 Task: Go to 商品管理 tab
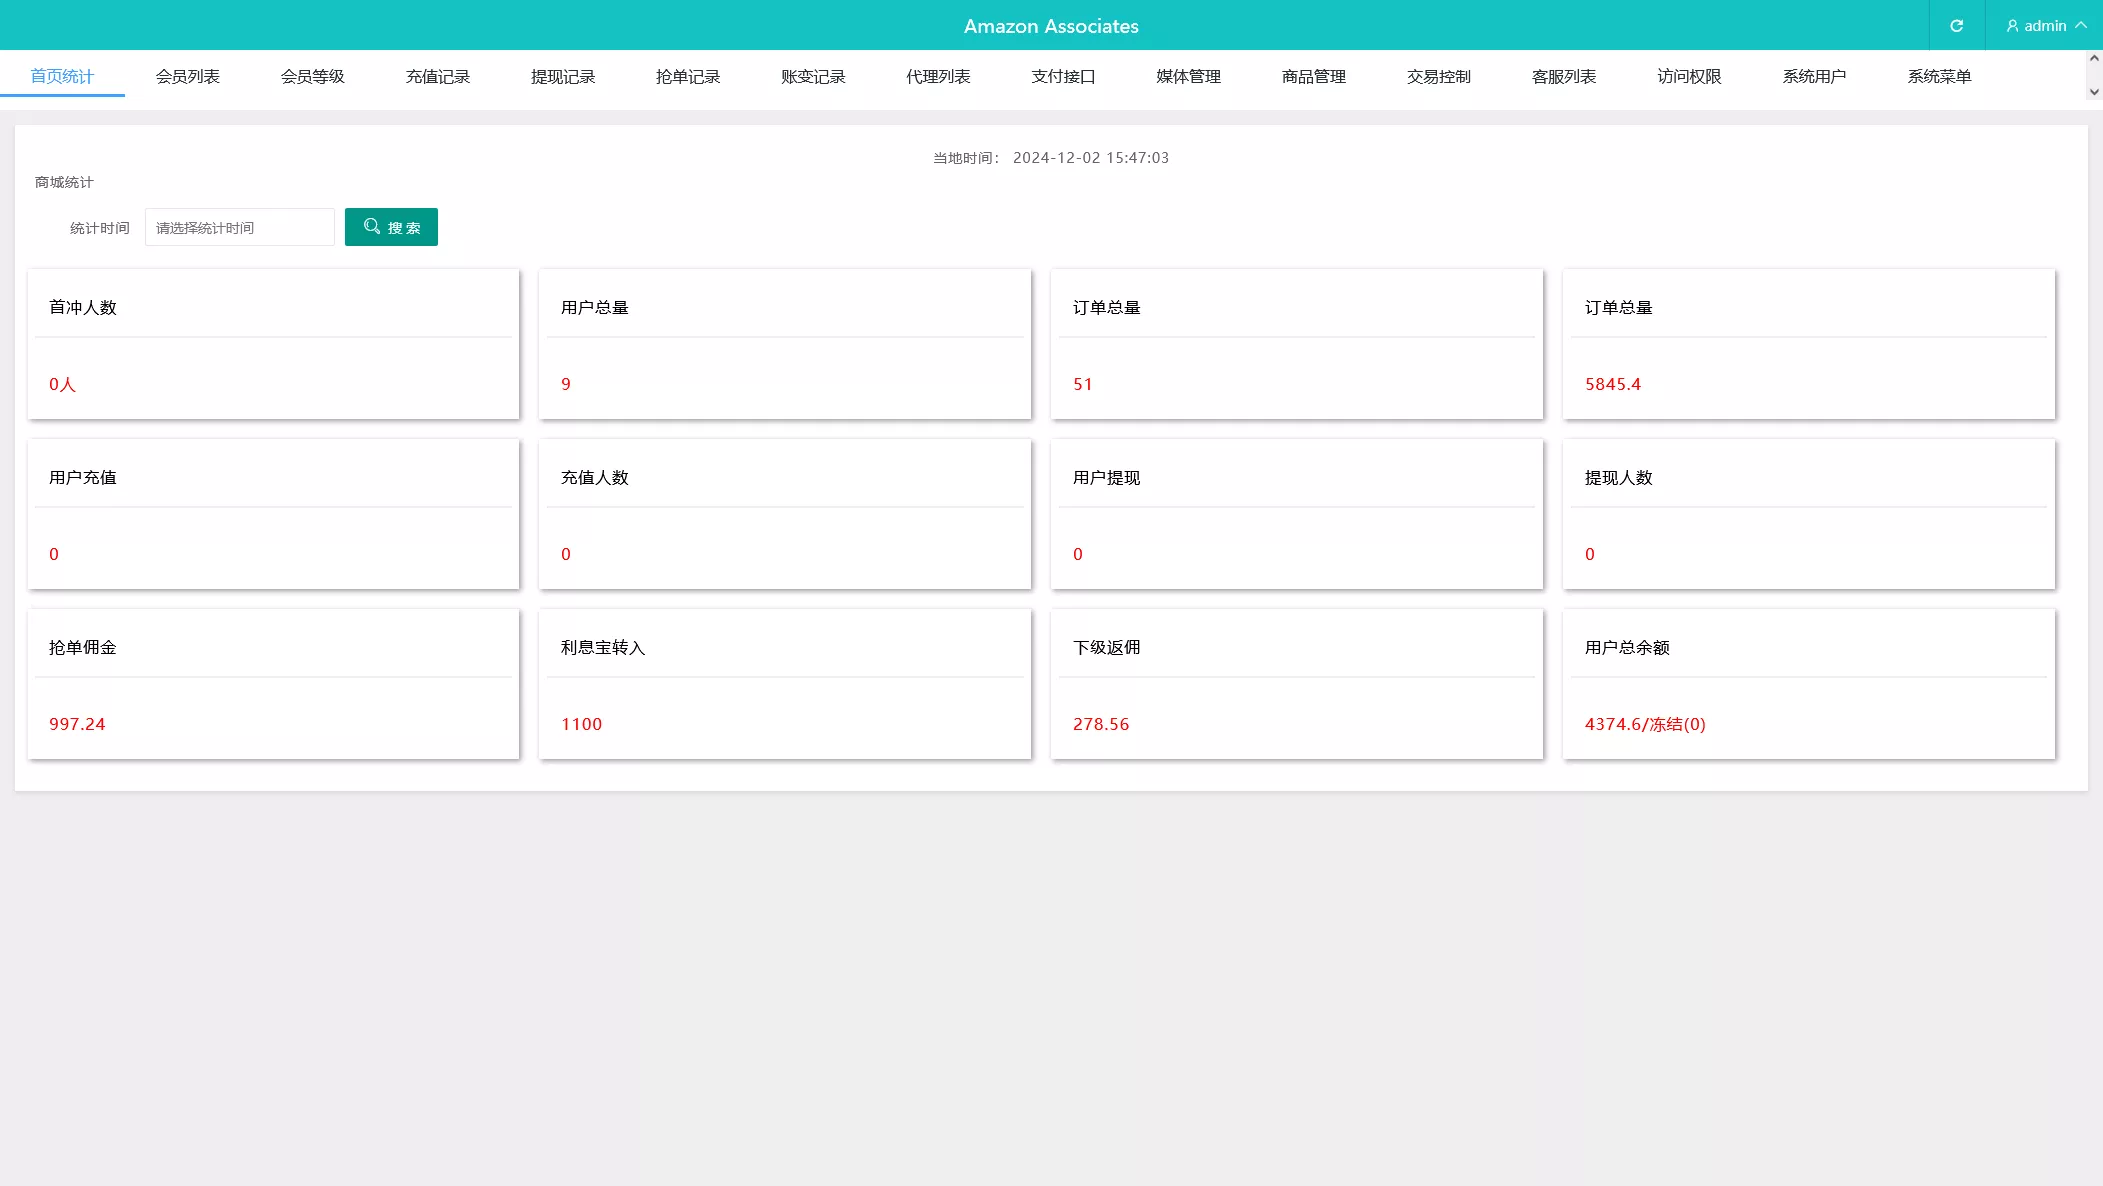point(1313,77)
